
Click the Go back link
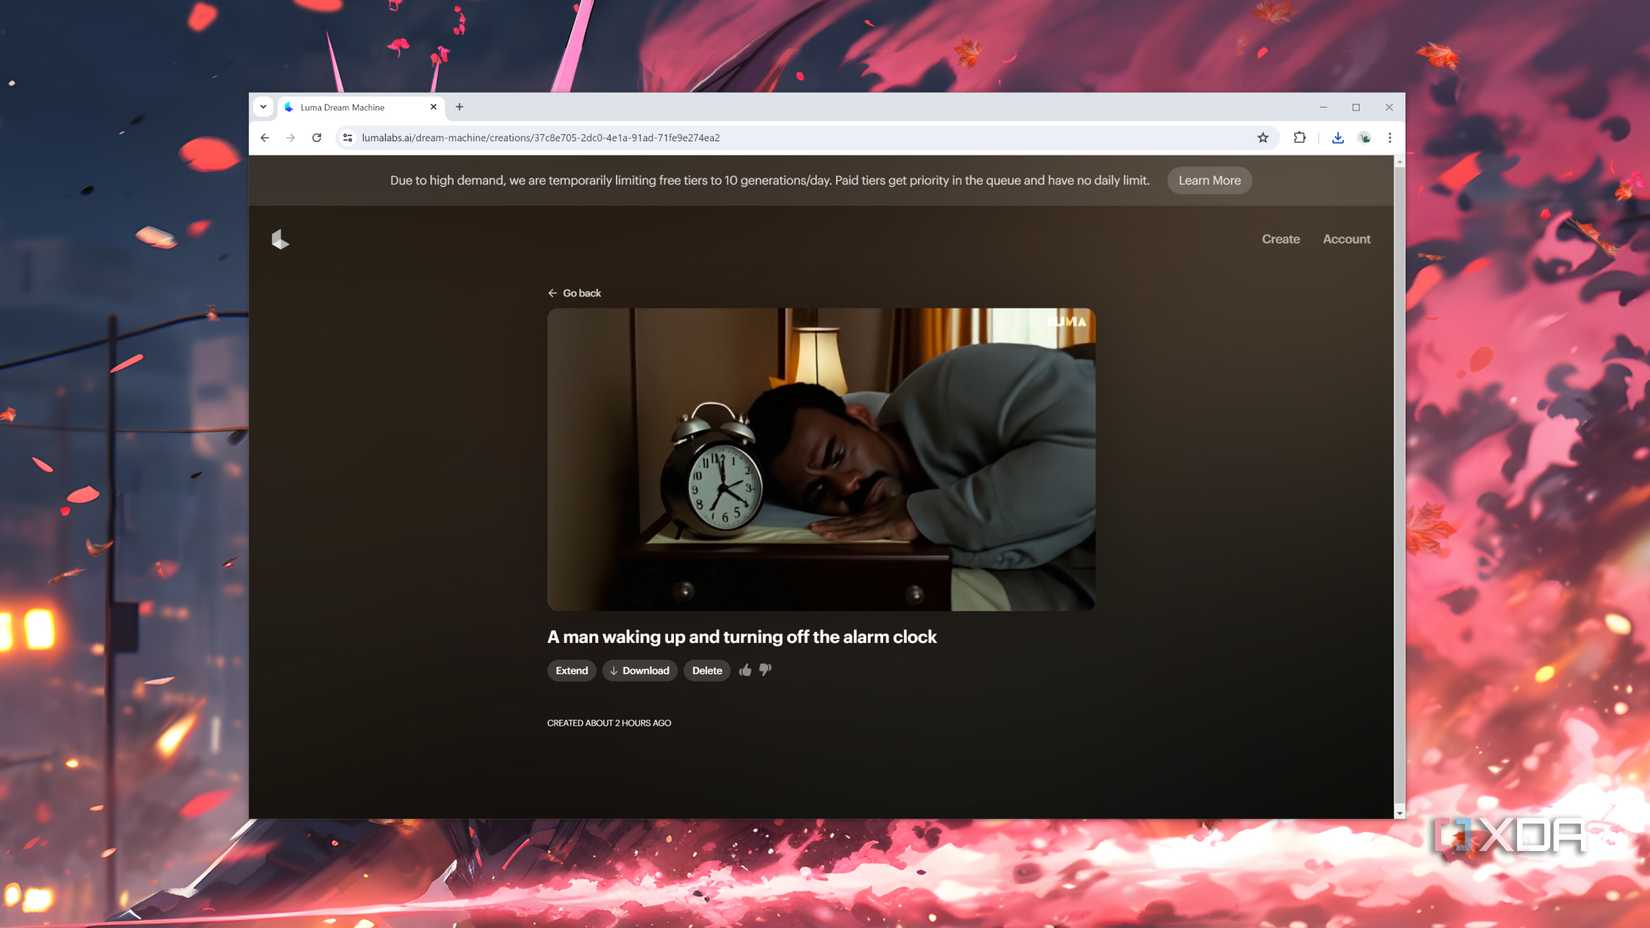574,293
